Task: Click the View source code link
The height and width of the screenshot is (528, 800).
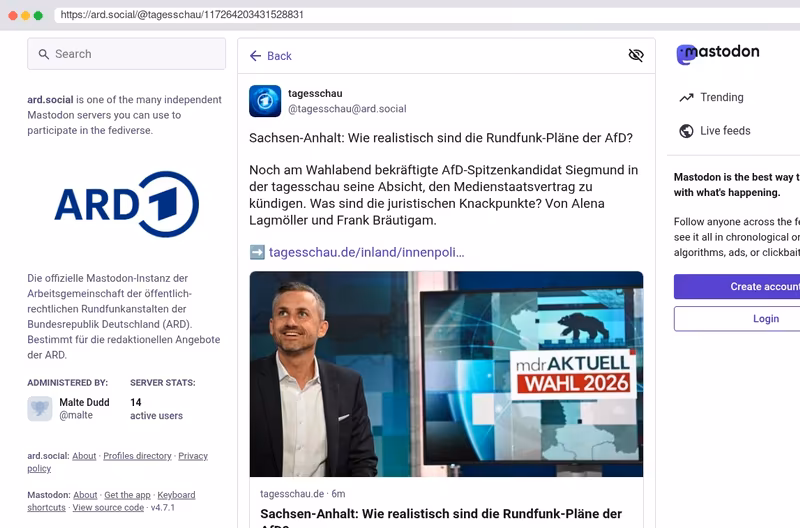Action: coord(108,508)
